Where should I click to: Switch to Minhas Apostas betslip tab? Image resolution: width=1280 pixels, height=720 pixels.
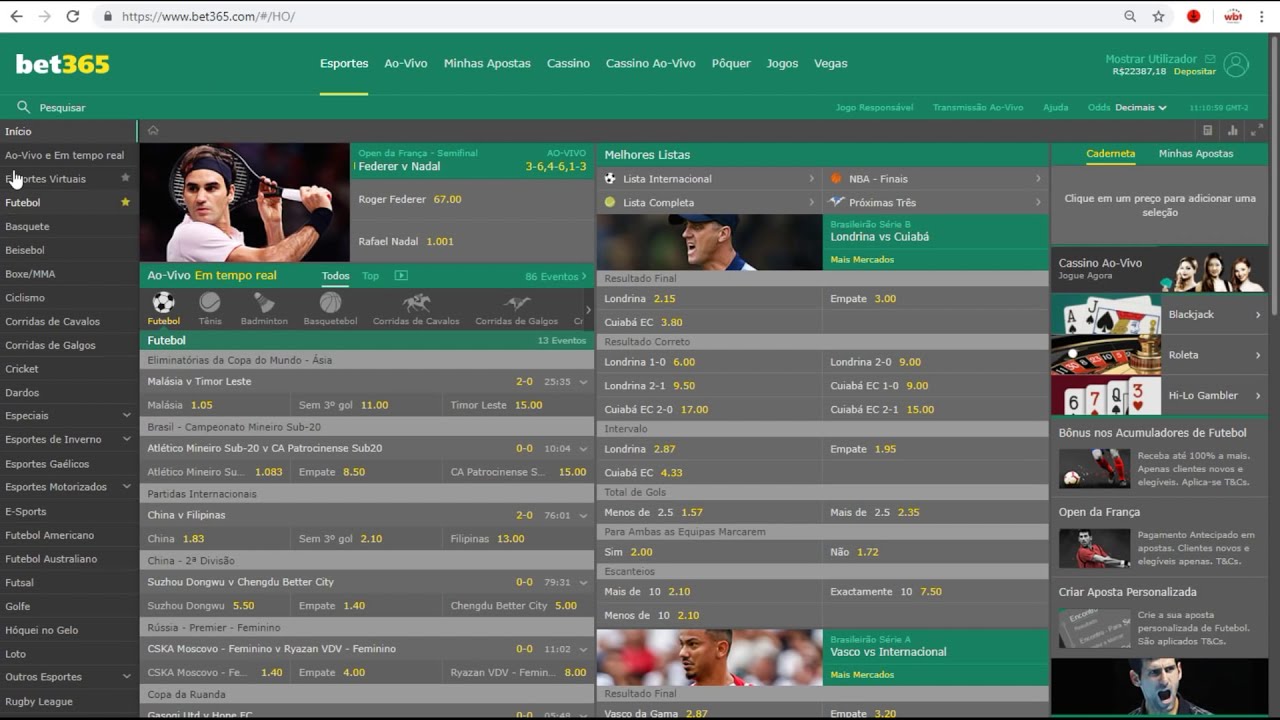click(1196, 154)
